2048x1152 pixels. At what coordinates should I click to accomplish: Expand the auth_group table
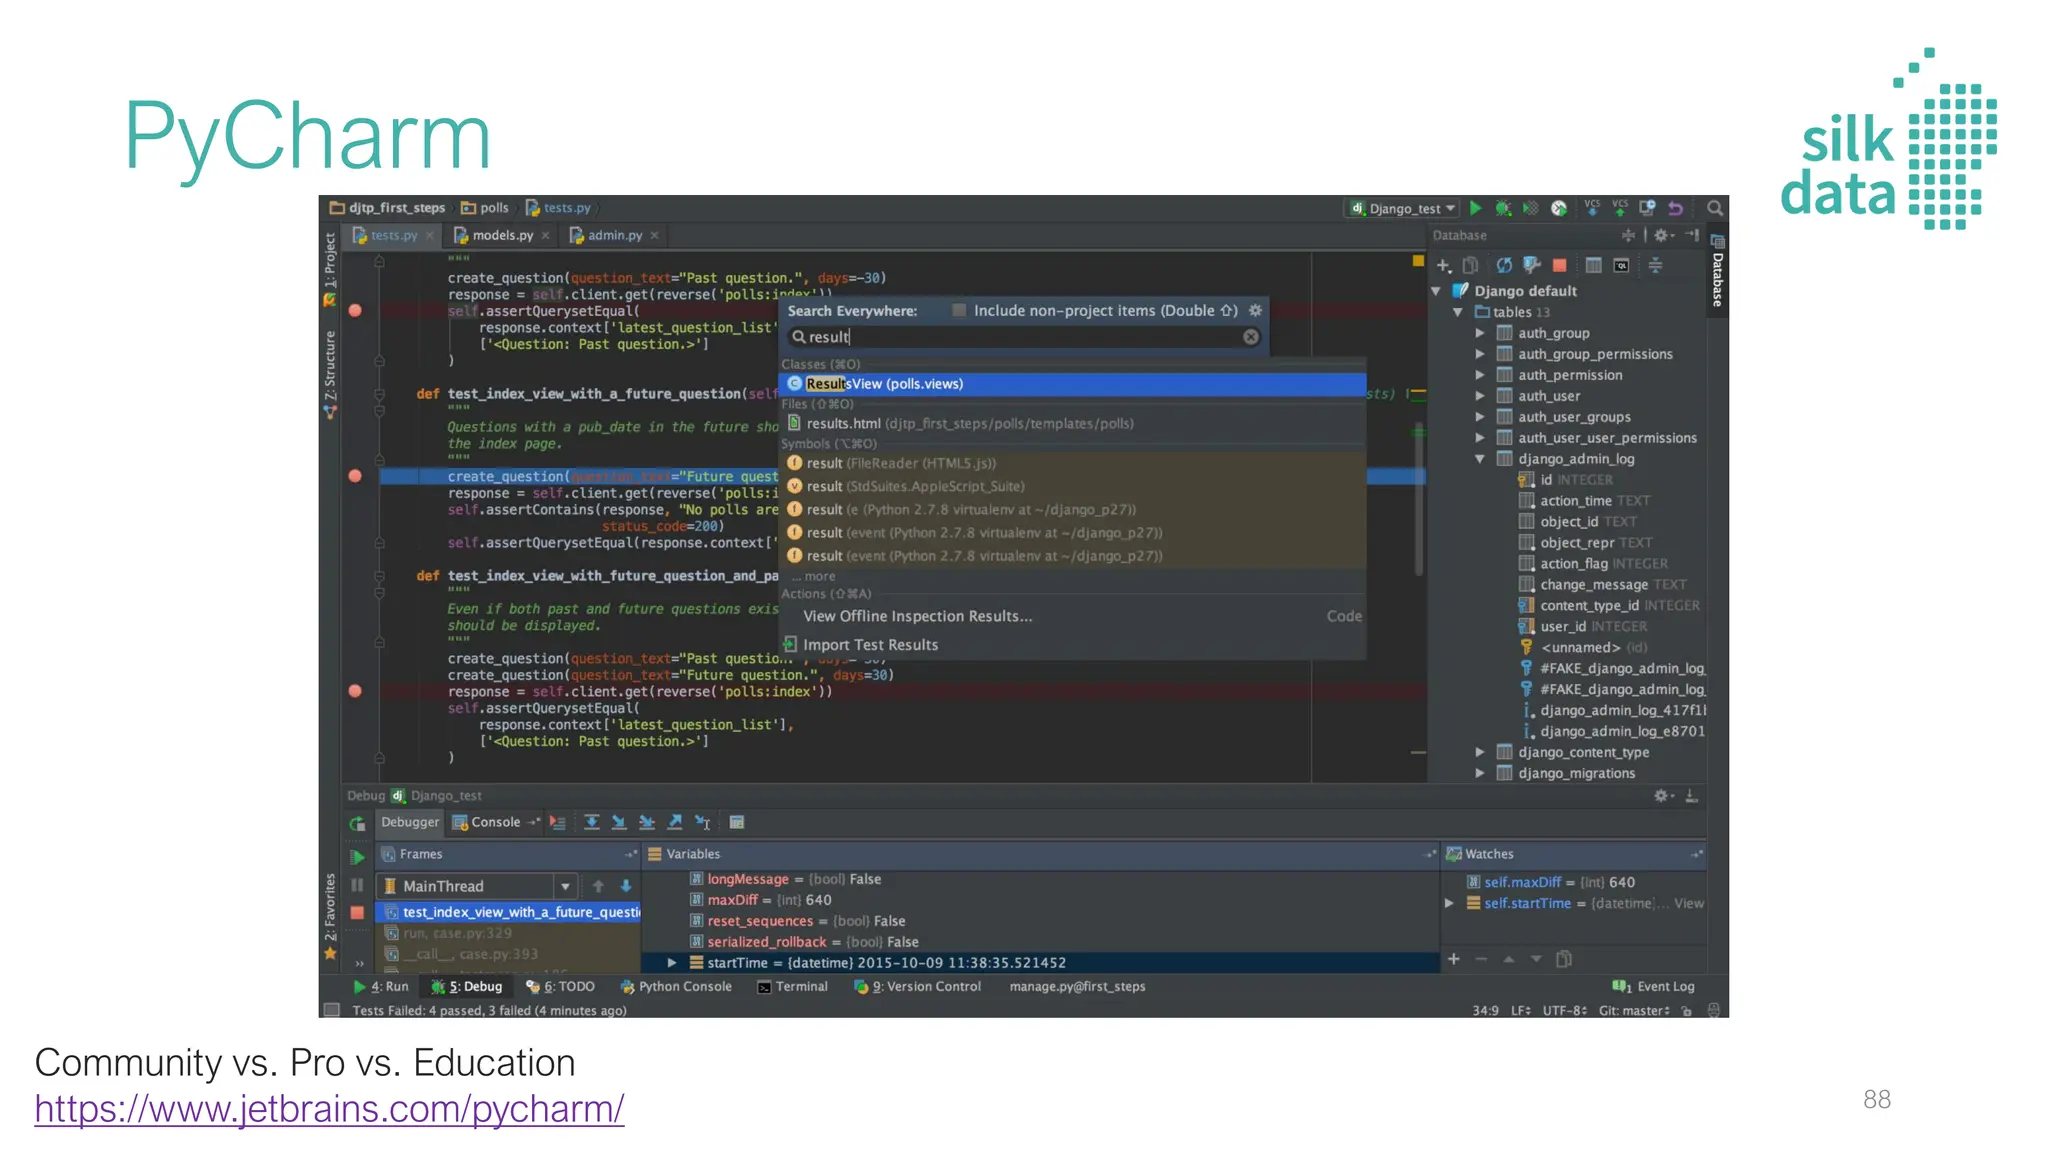1480,333
